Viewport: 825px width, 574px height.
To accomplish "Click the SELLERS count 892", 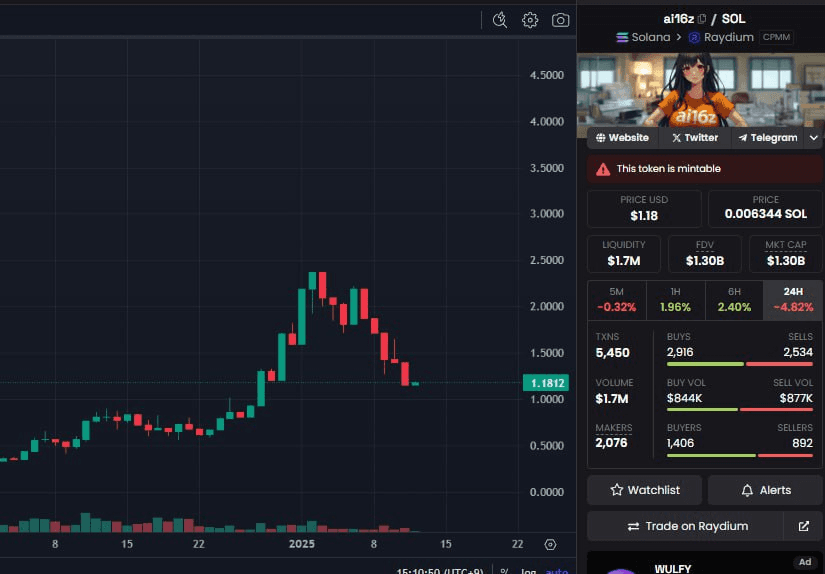I will pyautogui.click(x=803, y=444).
